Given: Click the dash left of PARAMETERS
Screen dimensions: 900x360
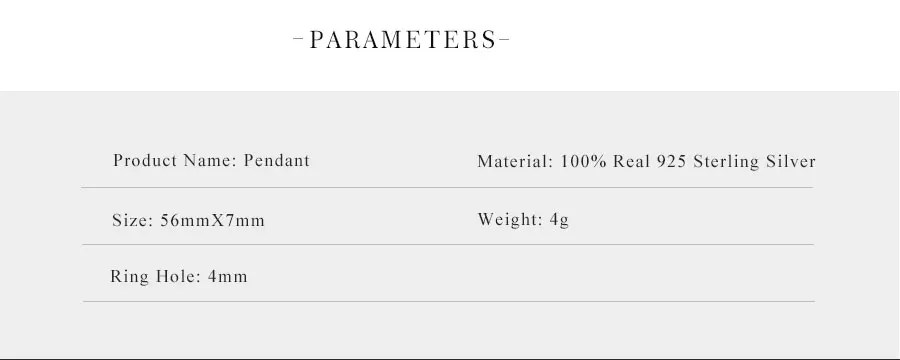Looking at the screenshot, I should pos(298,40).
